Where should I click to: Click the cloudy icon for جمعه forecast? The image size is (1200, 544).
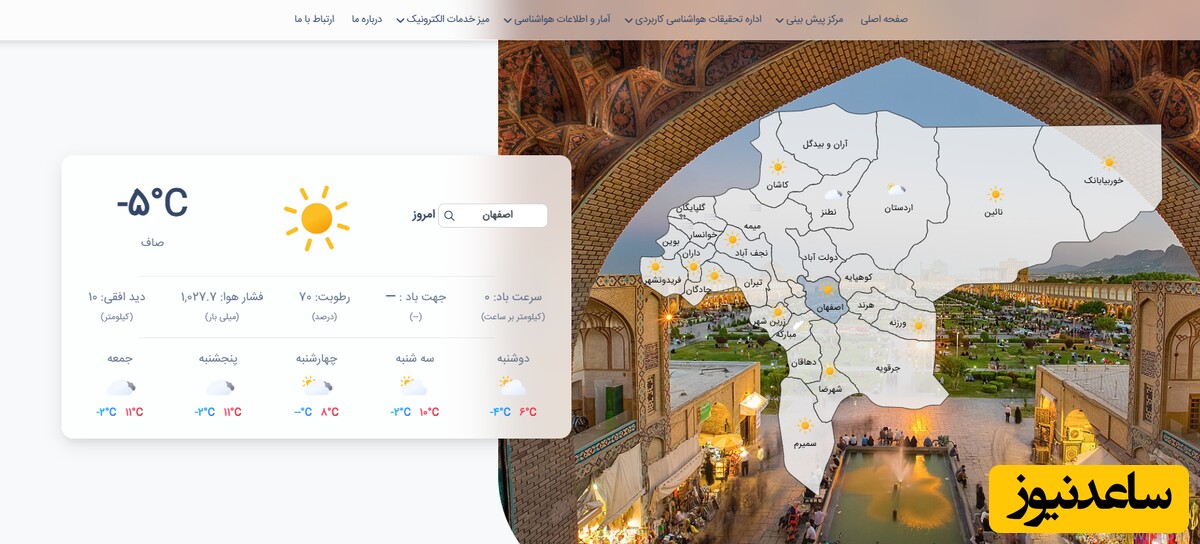(x=120, y=387)
